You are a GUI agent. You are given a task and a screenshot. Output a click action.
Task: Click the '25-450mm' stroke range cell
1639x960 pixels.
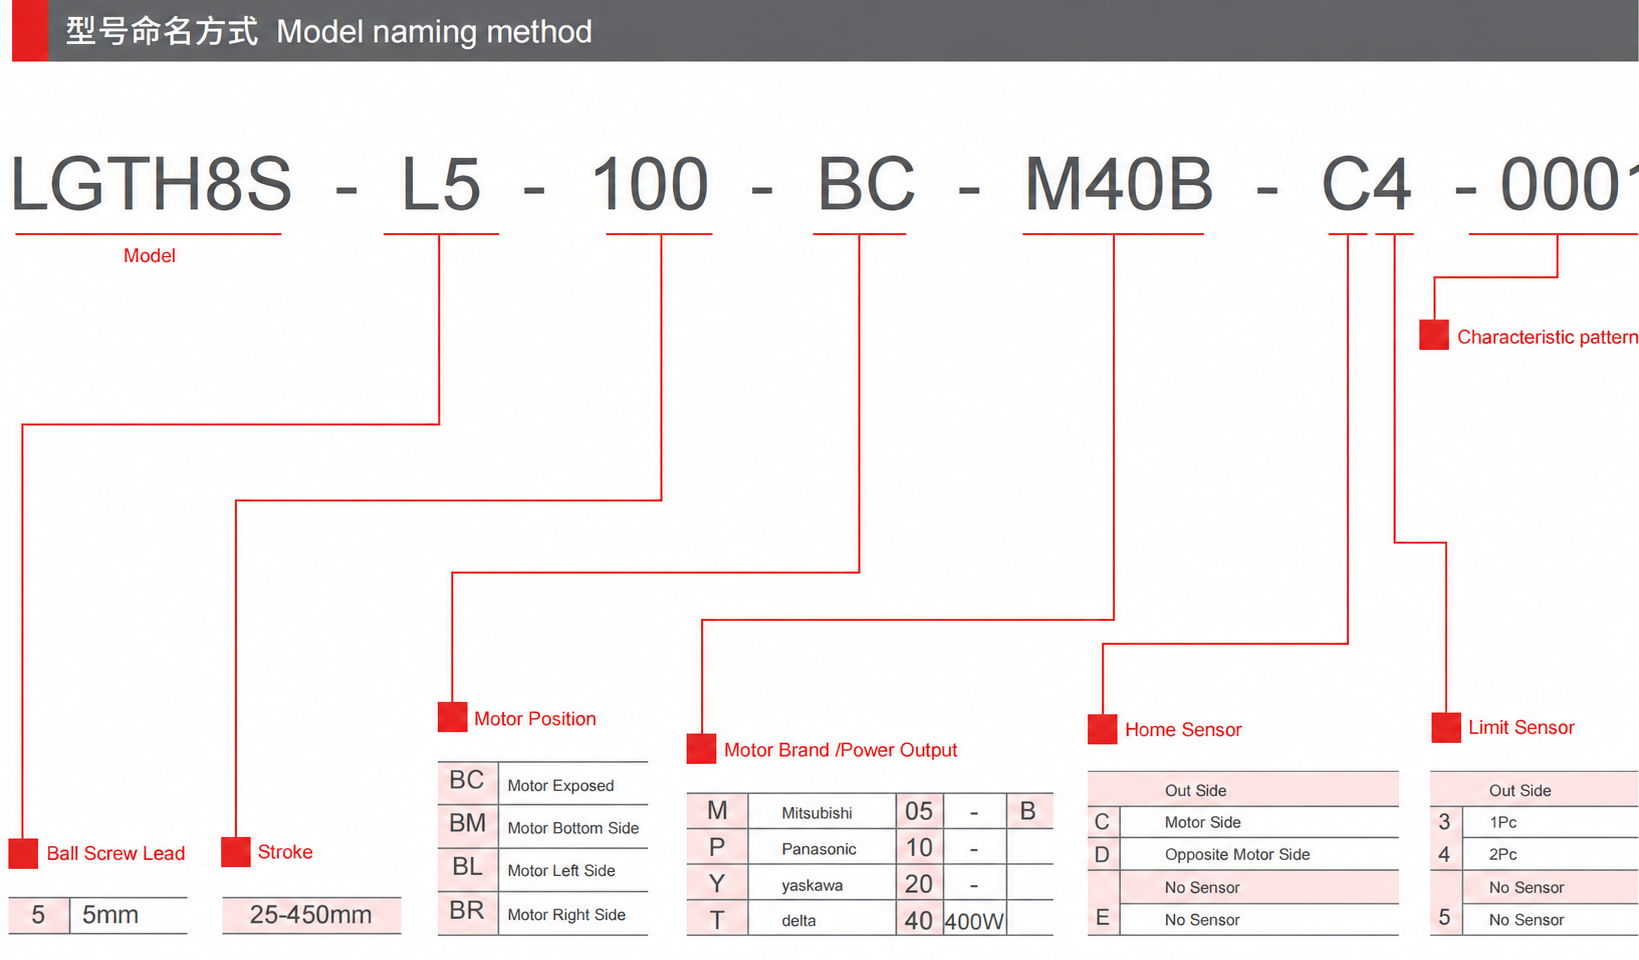click(311, 915)
